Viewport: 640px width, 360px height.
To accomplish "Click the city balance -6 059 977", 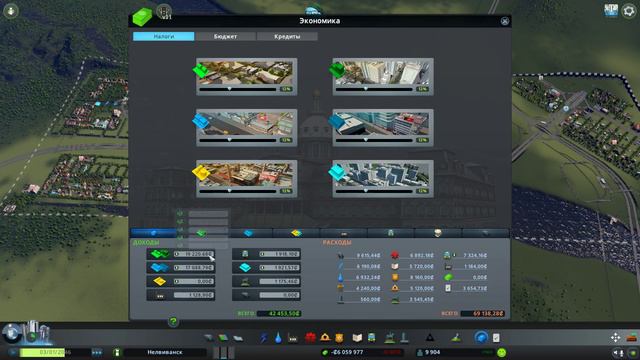I will (347, 352).
